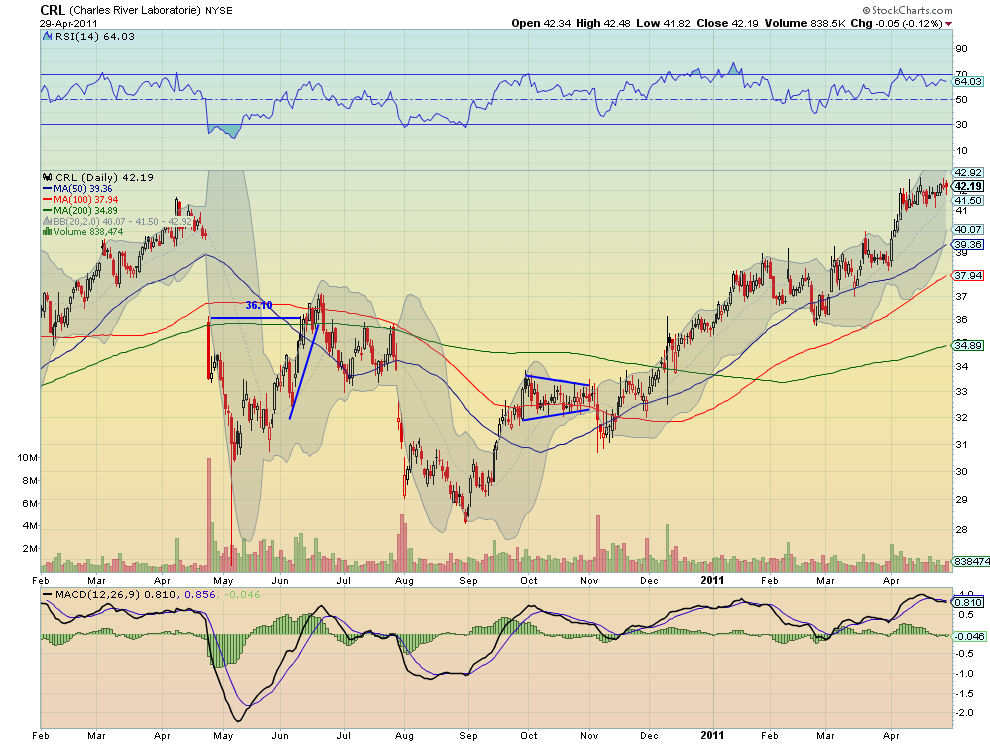Click the 64.03 RSI axis tag

click(968, 81)
